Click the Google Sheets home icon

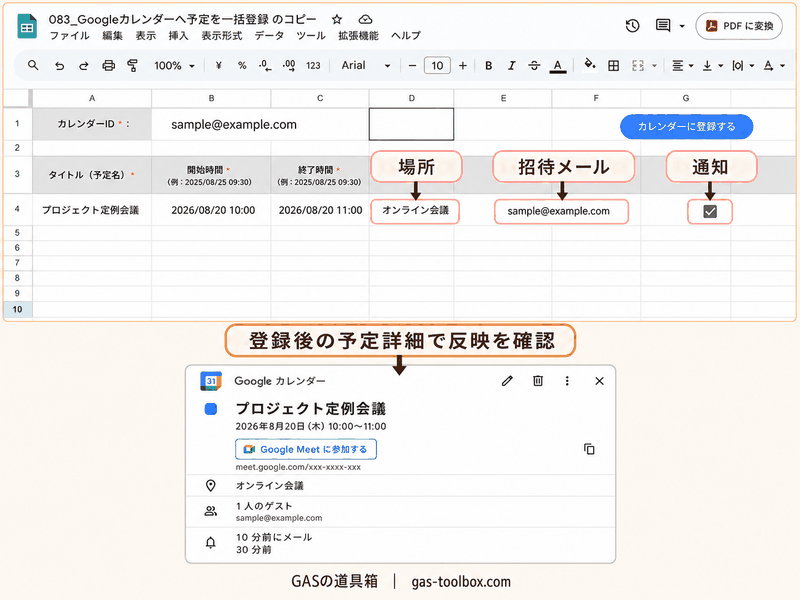click(x=27, y=27)
